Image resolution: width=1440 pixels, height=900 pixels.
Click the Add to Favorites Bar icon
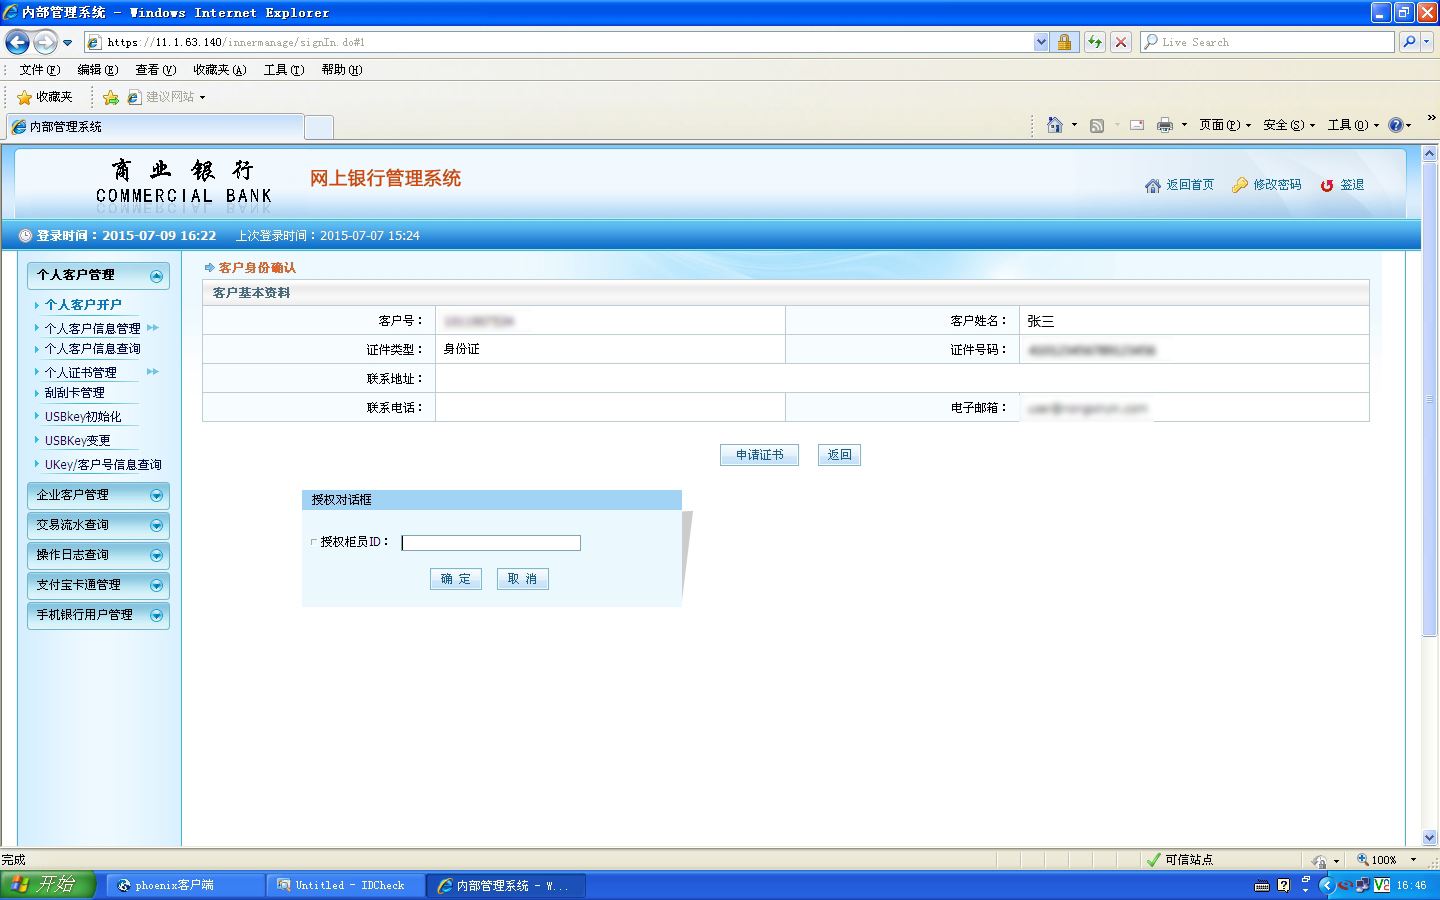[x=111, y=97]
